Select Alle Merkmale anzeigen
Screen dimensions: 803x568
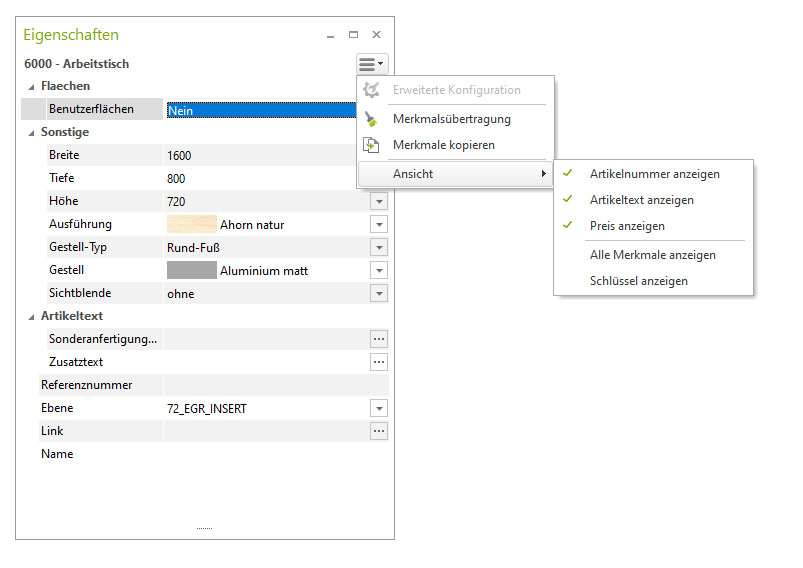coord(652,255)
